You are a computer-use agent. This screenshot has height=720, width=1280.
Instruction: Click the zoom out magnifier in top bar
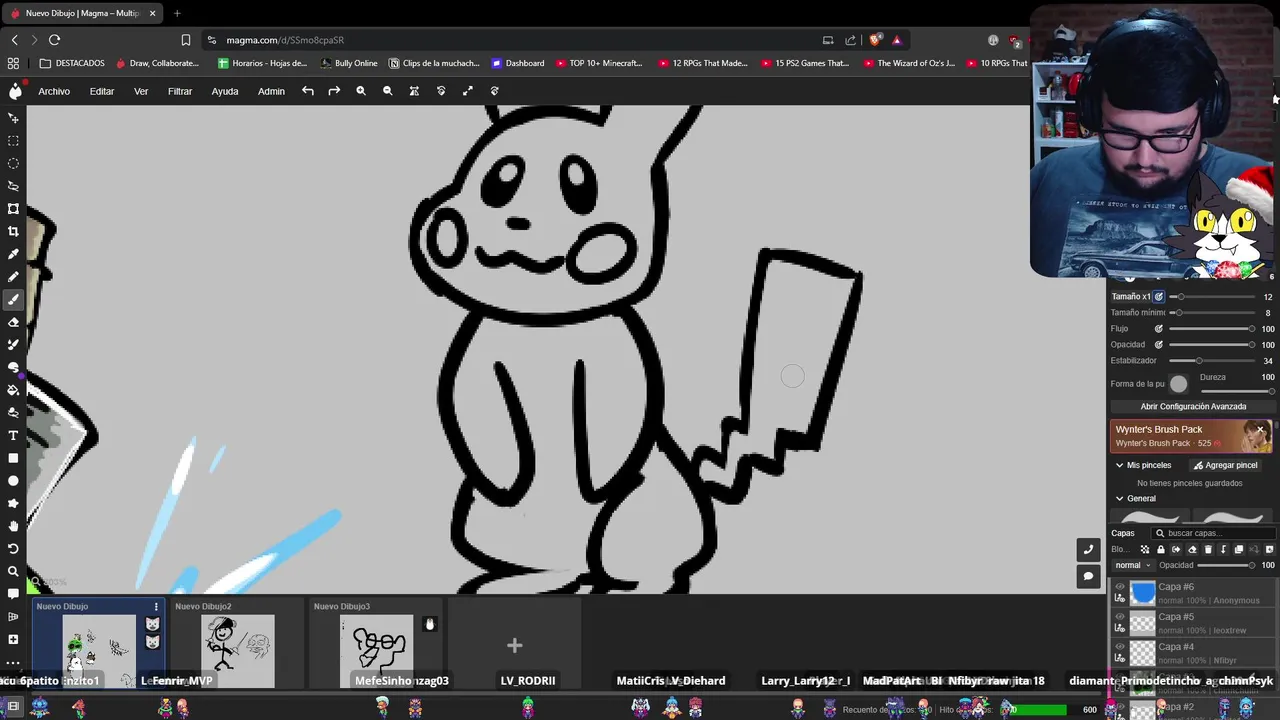[x=388, y=91]
